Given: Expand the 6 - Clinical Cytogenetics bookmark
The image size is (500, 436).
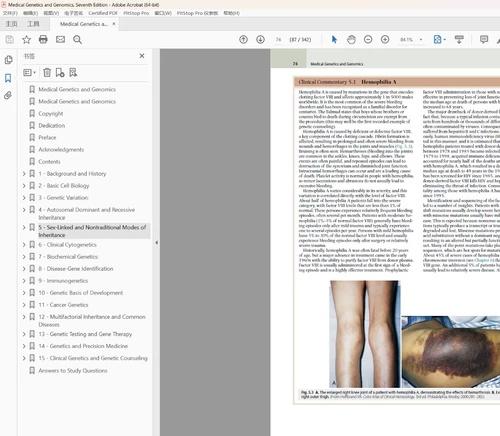Looking at the screenshot, I should (24, 245).
